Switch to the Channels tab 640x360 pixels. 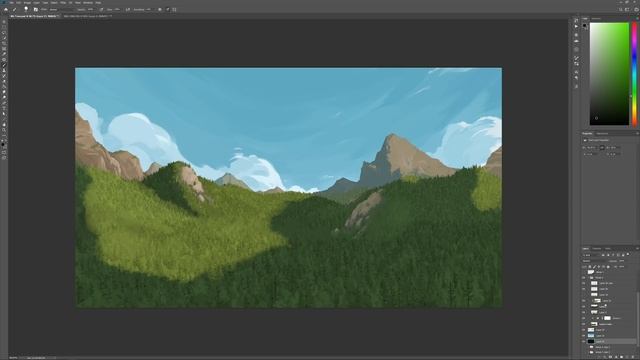[x=597, y=248]
